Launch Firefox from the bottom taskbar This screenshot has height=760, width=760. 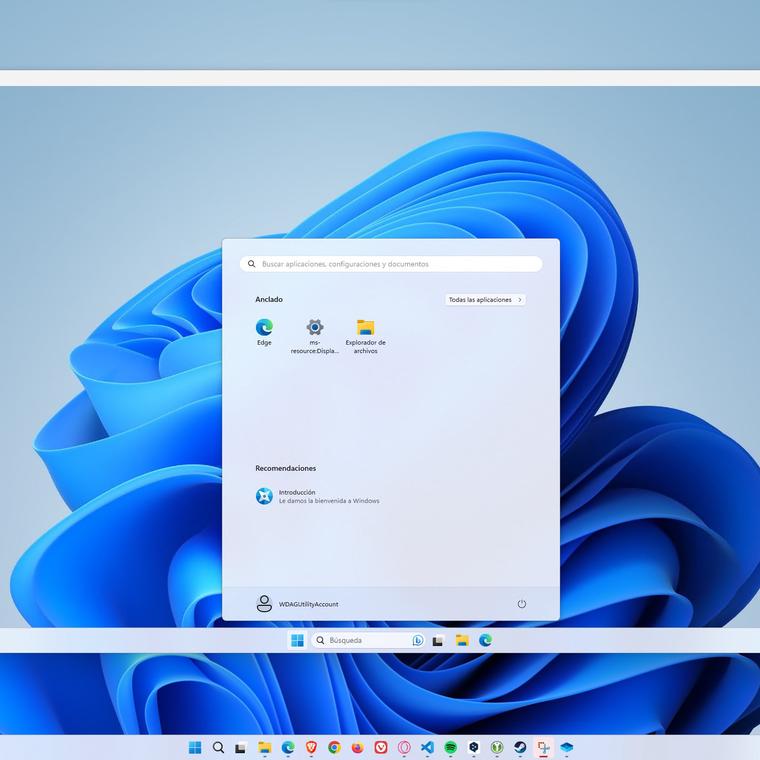coord(357,747)
